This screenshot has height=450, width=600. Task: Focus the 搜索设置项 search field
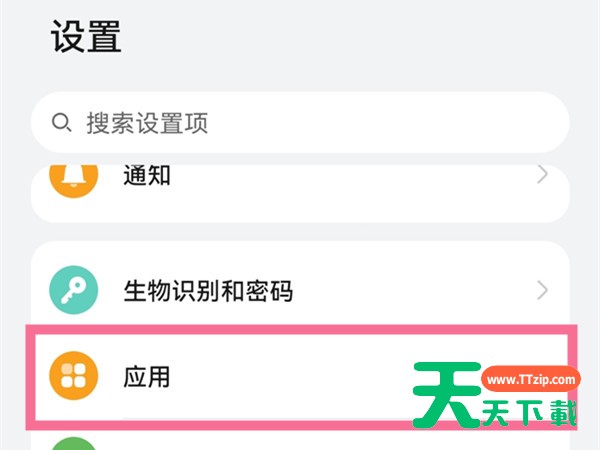(x=300, y=123)
